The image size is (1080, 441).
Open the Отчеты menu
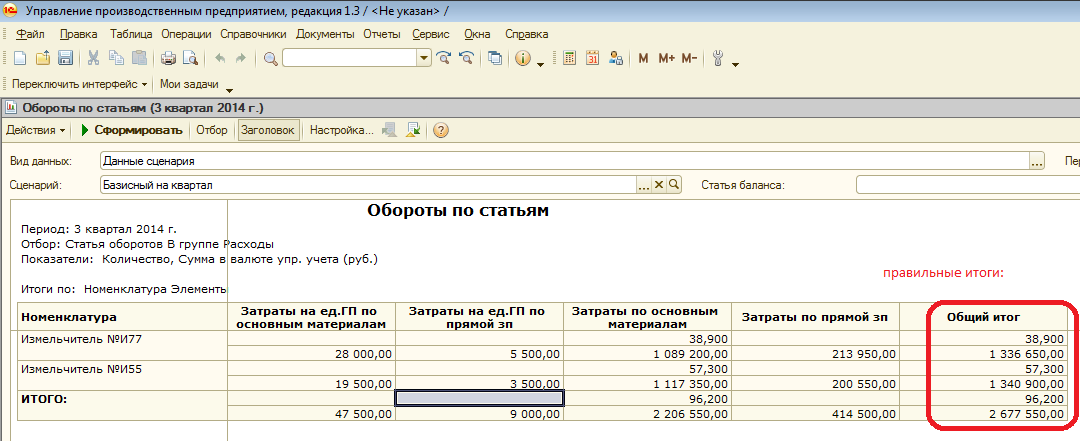tap(381, 34)
